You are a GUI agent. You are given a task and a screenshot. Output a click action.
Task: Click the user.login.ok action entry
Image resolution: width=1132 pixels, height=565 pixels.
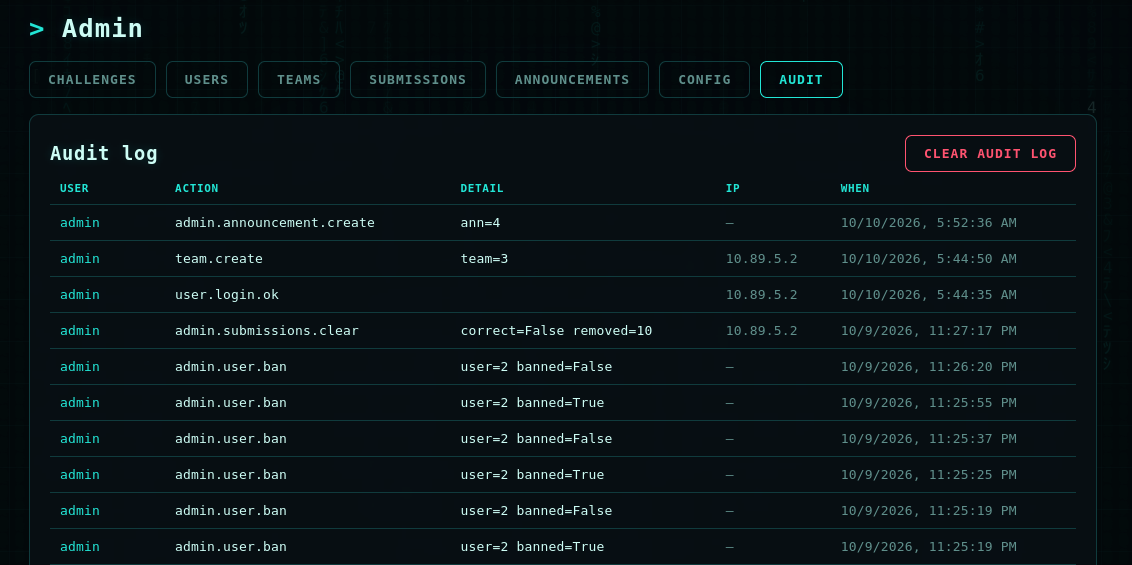(x=227, y=294)
